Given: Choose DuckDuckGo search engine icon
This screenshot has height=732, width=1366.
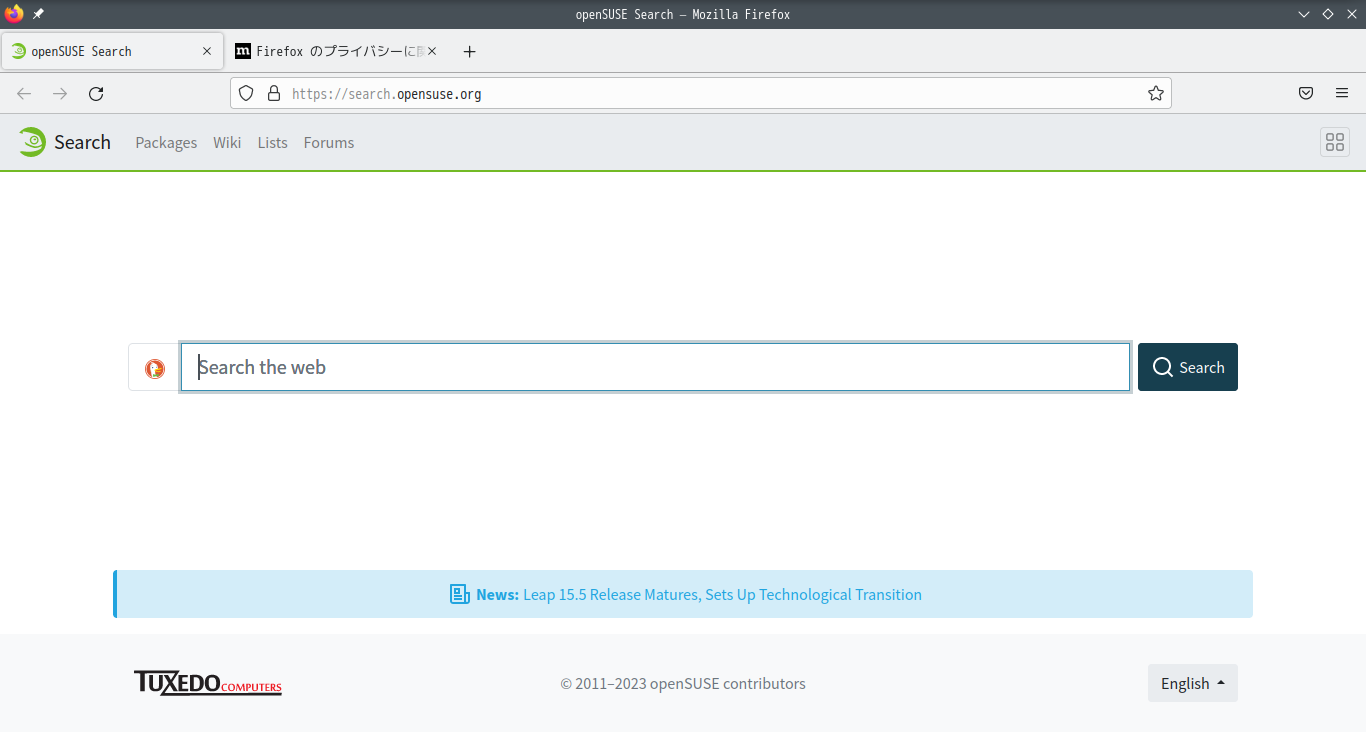Looking at the screenshot, I should [155, 368].
